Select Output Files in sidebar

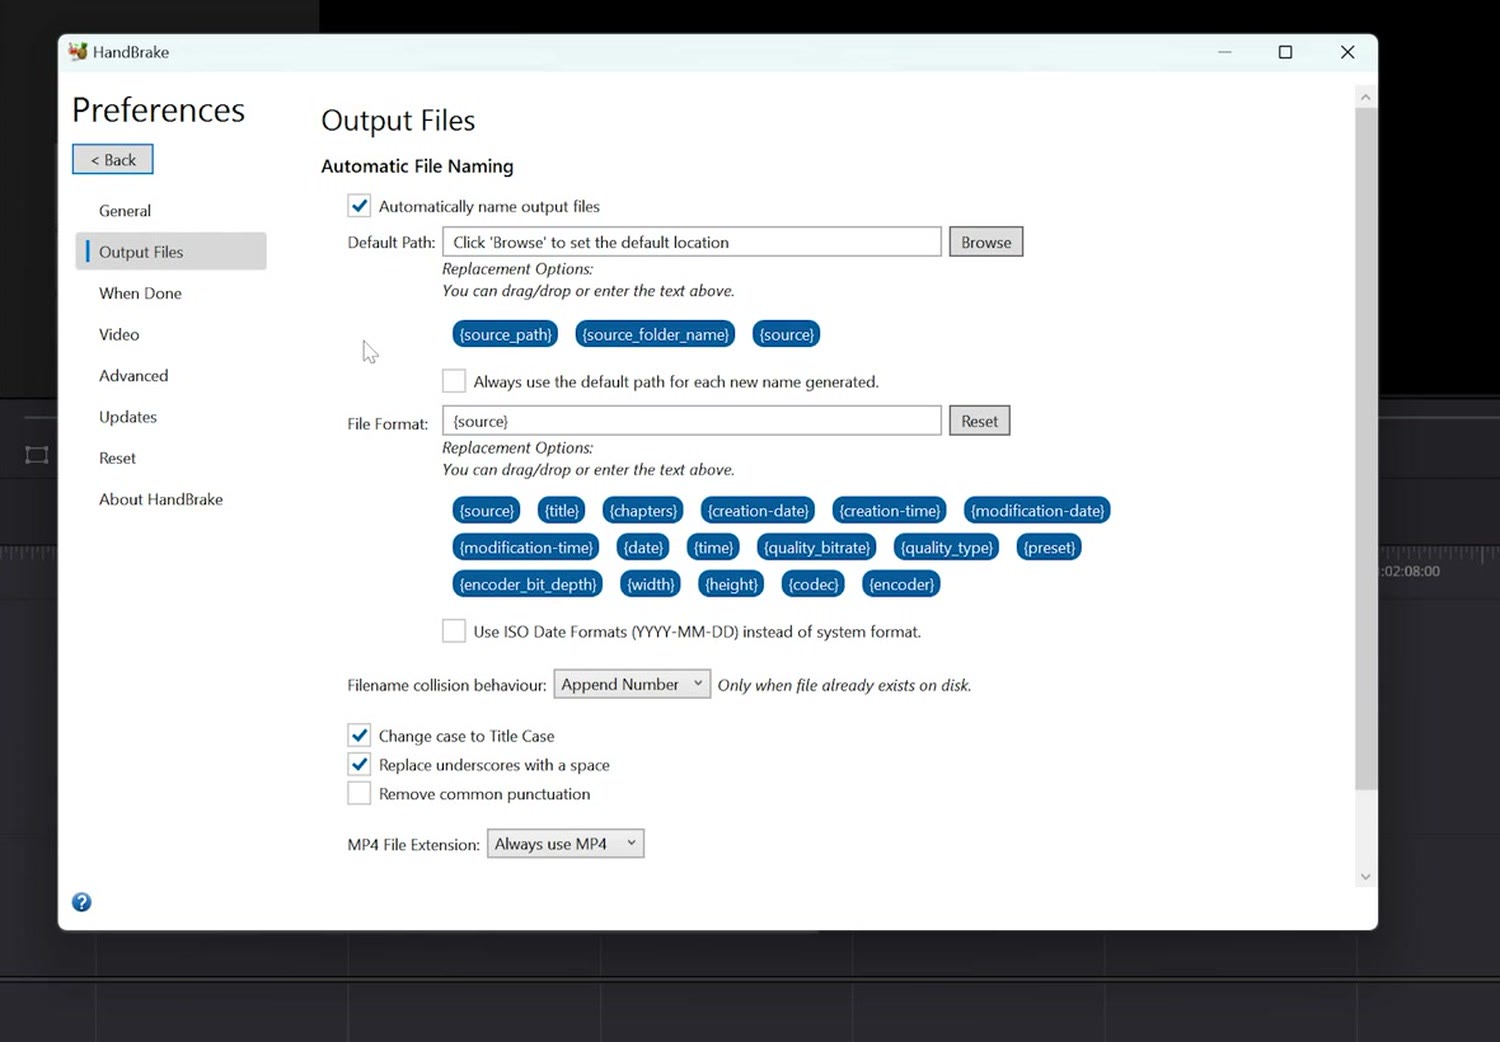(171, 252)
